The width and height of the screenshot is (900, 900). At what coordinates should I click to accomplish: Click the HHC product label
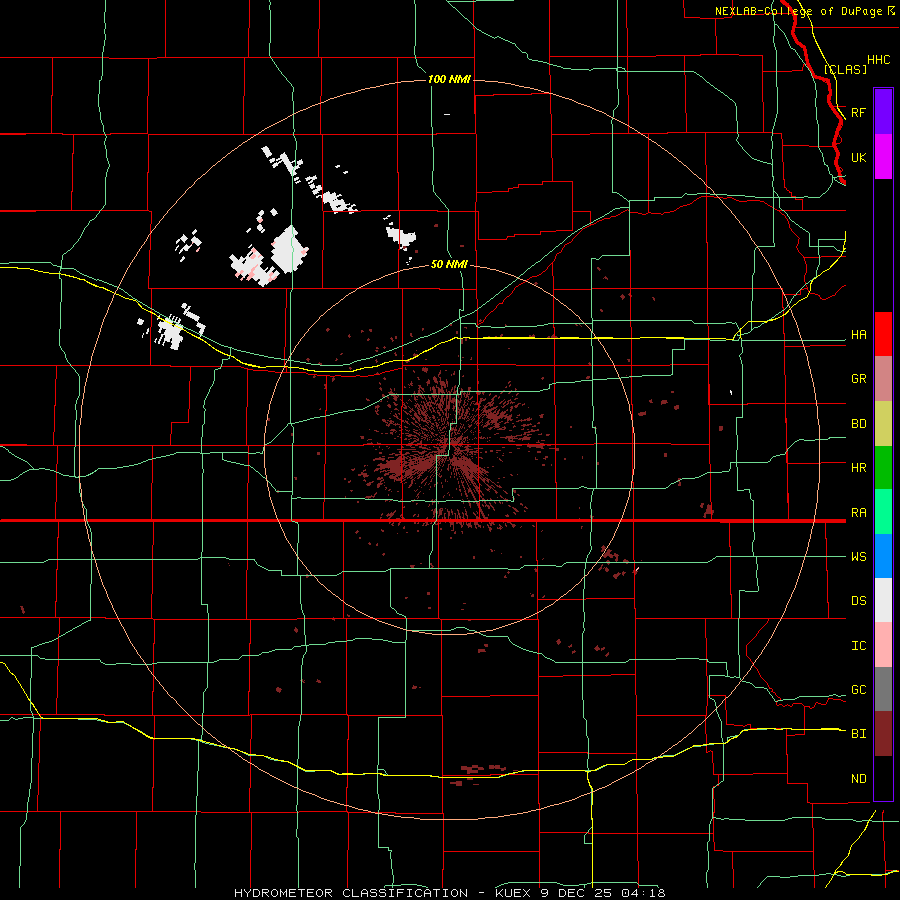tap(879, 60)
